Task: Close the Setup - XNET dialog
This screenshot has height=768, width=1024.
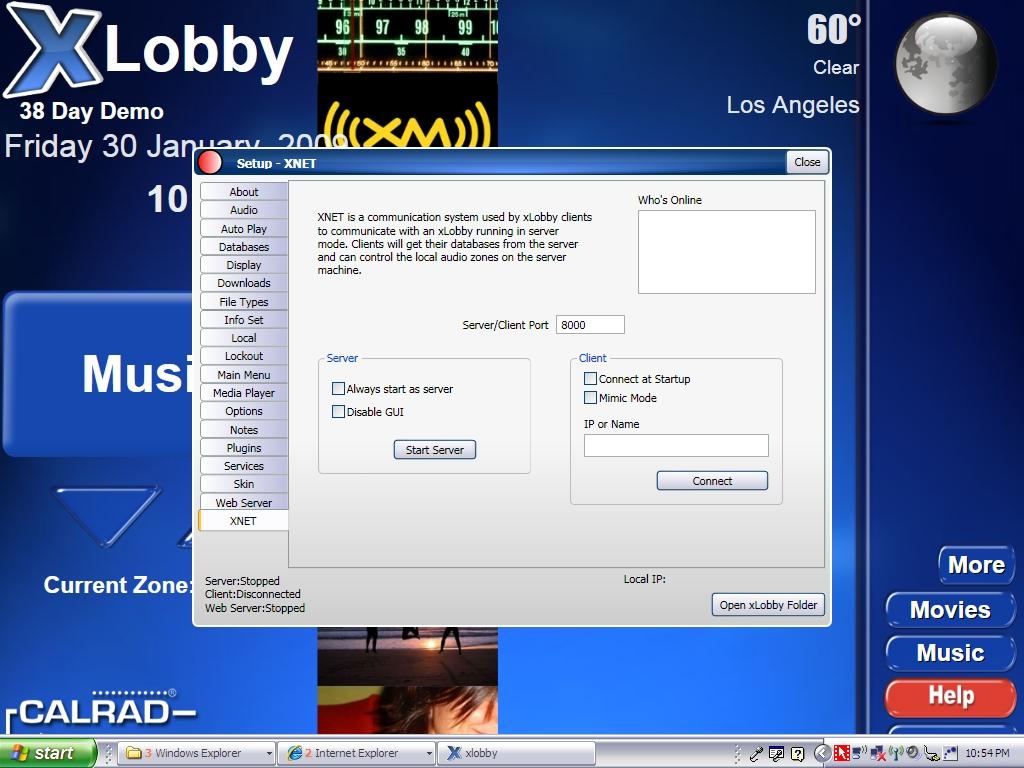Action: pos(807,162)
